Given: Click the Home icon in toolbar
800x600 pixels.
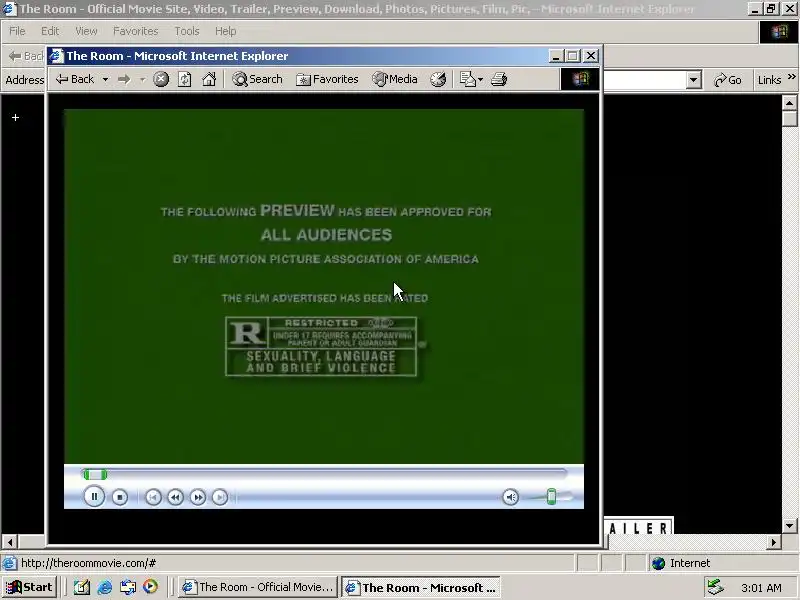Looking at the screenshot, I should 209,79.
